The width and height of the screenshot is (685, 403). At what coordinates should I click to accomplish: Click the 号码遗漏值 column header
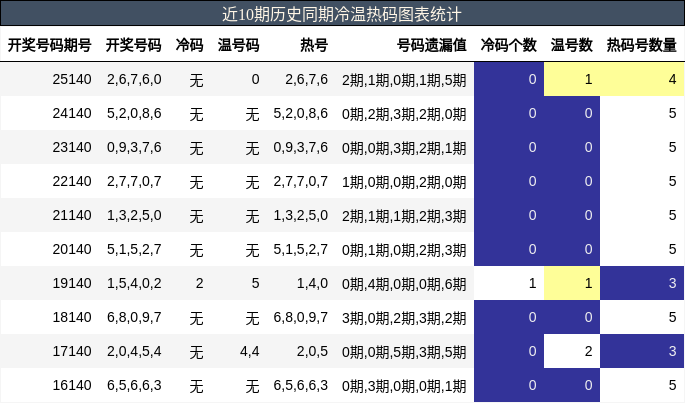click(x=432, y=45)
